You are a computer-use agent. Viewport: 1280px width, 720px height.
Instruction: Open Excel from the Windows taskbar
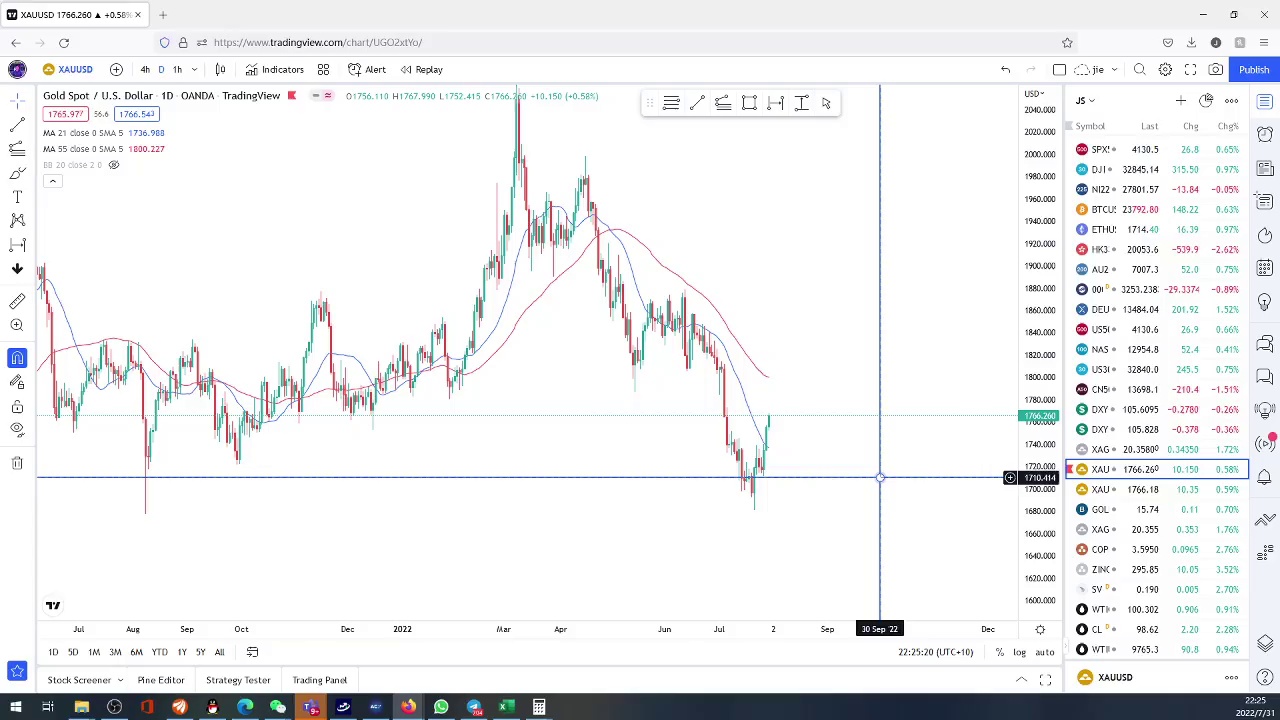pyautogui.click(x=506, y=708)
